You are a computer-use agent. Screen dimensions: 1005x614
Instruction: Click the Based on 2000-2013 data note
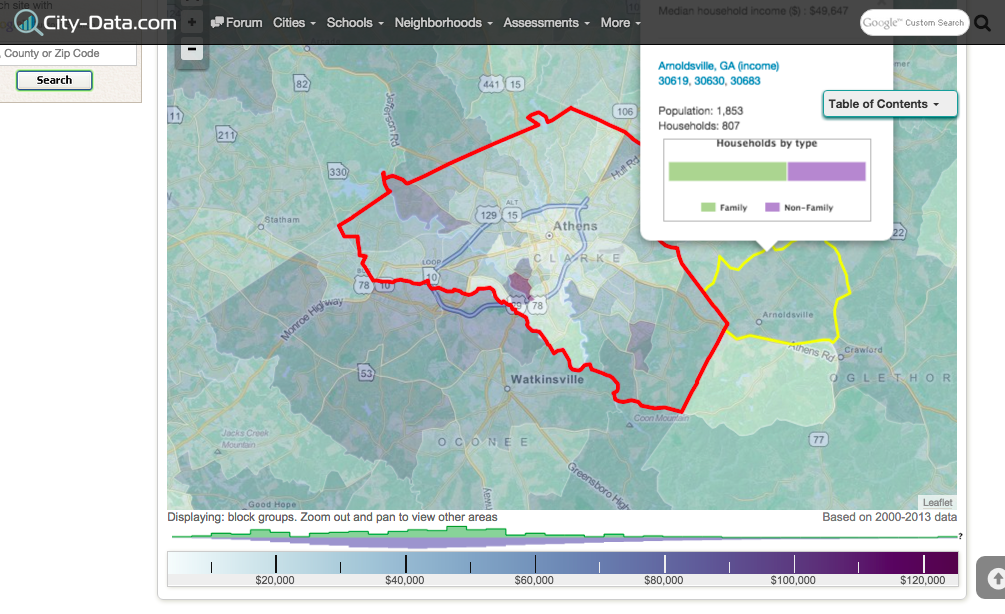pyautogui.click(x=890, y=517)
